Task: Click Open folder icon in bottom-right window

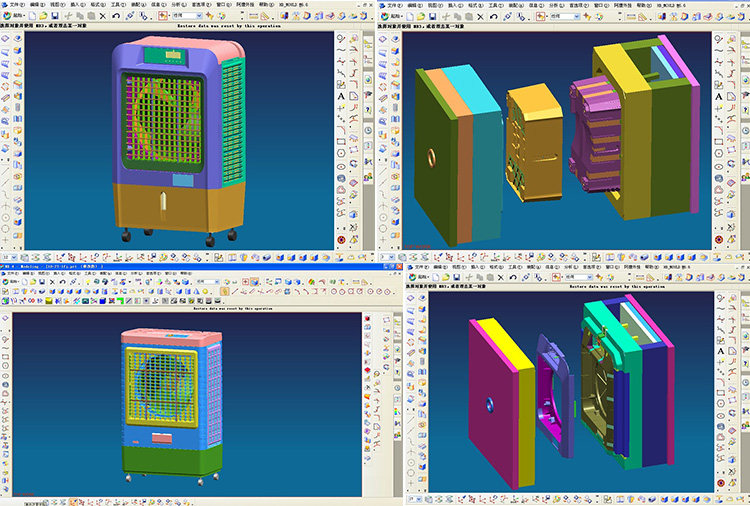Action: coord(446,277)
